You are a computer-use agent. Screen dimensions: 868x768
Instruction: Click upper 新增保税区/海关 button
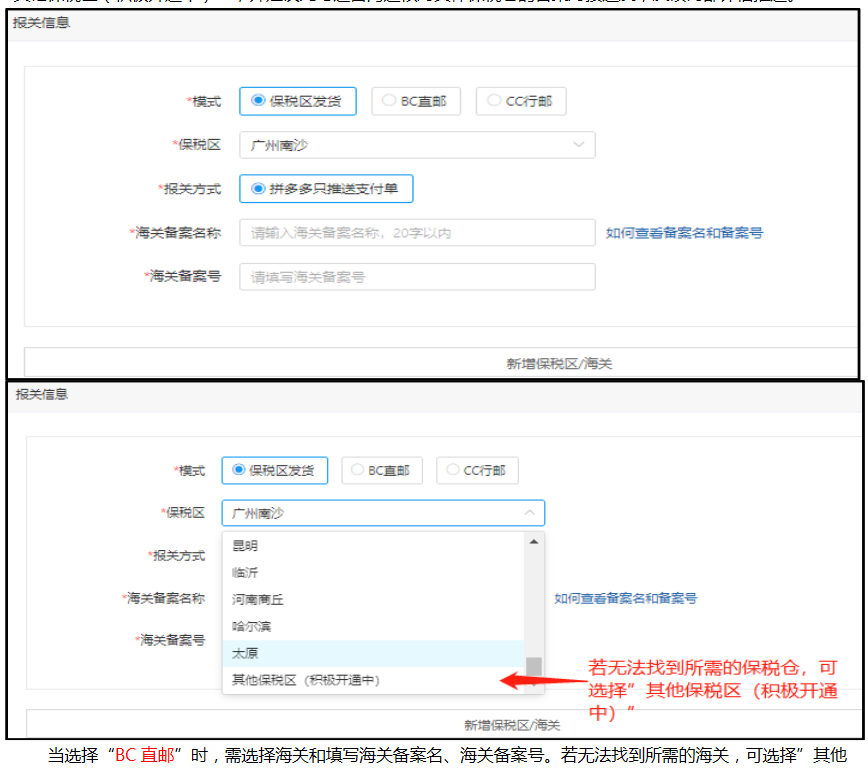click(x=559, y=363)
